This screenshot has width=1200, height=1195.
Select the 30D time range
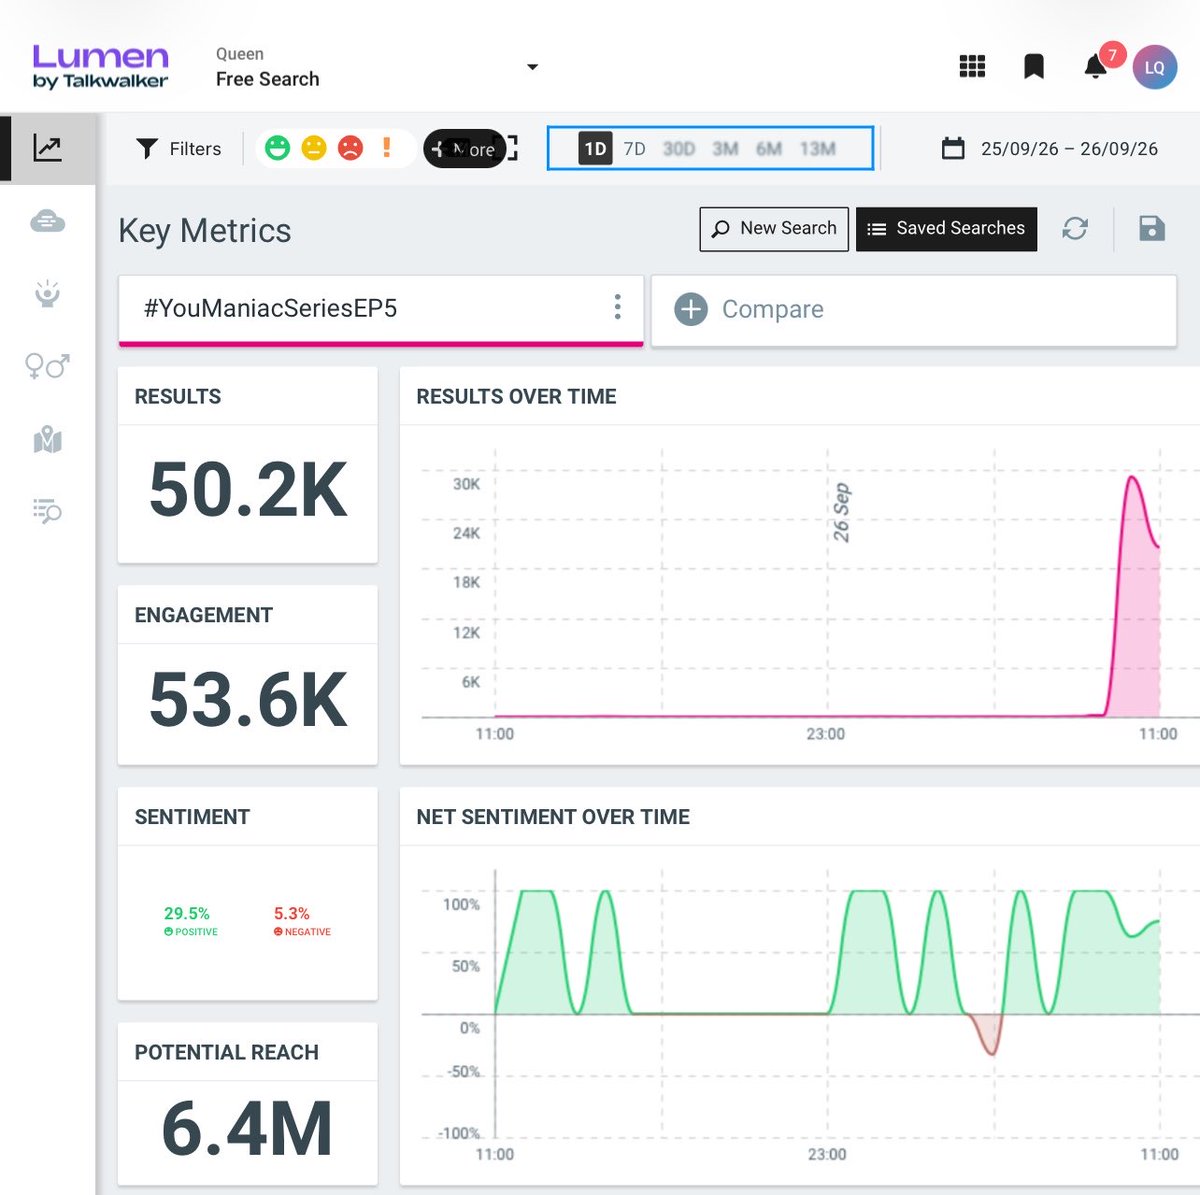(x=678, y=149)
